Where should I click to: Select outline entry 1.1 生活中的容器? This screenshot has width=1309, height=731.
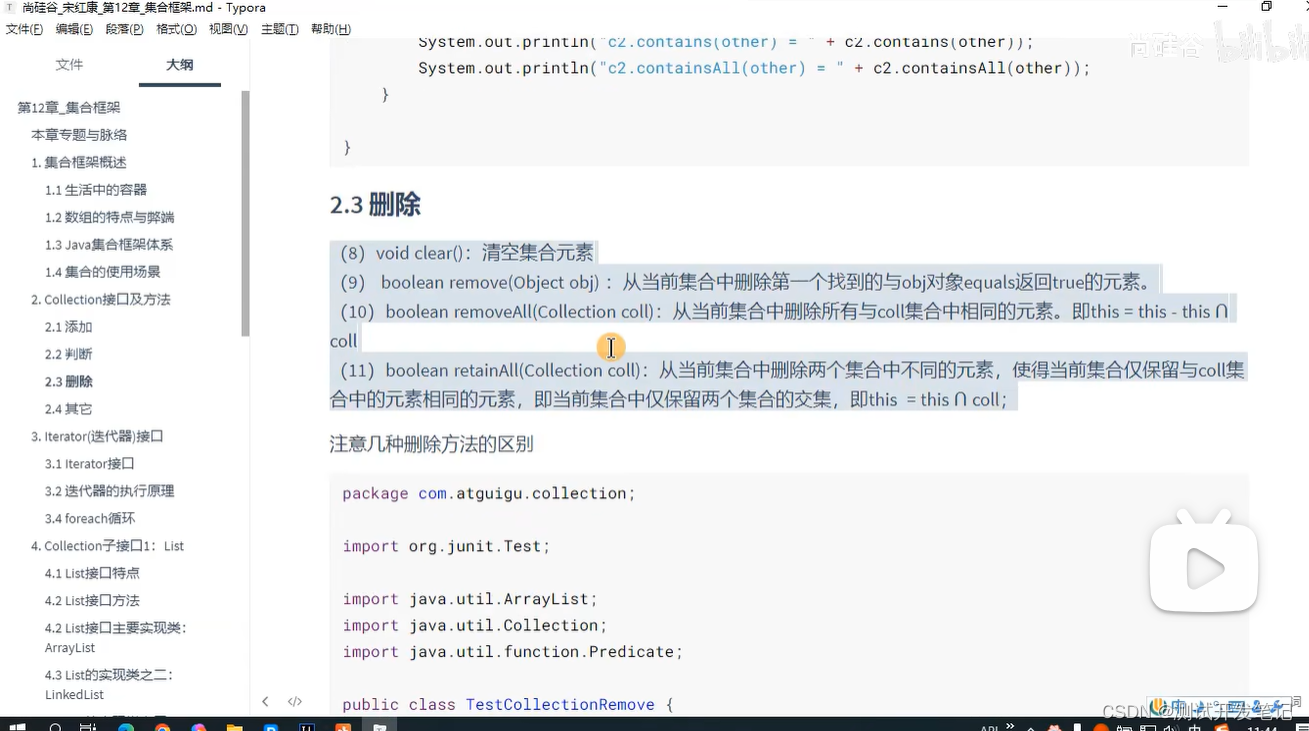click(96, 190)
